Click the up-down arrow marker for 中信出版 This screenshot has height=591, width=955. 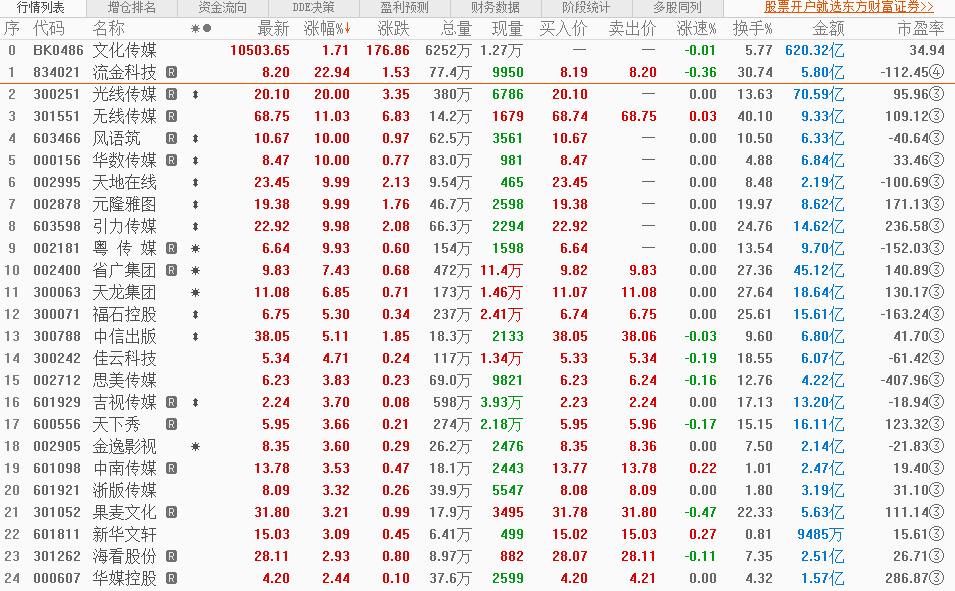click(196, 336)
